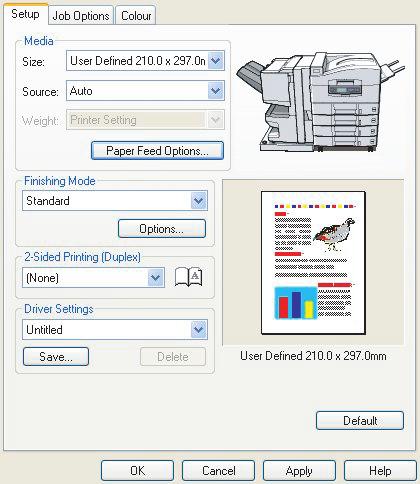This screenshot has height=484, width=420.
Task: Save the current driver settings
Action: pos(56,357)
